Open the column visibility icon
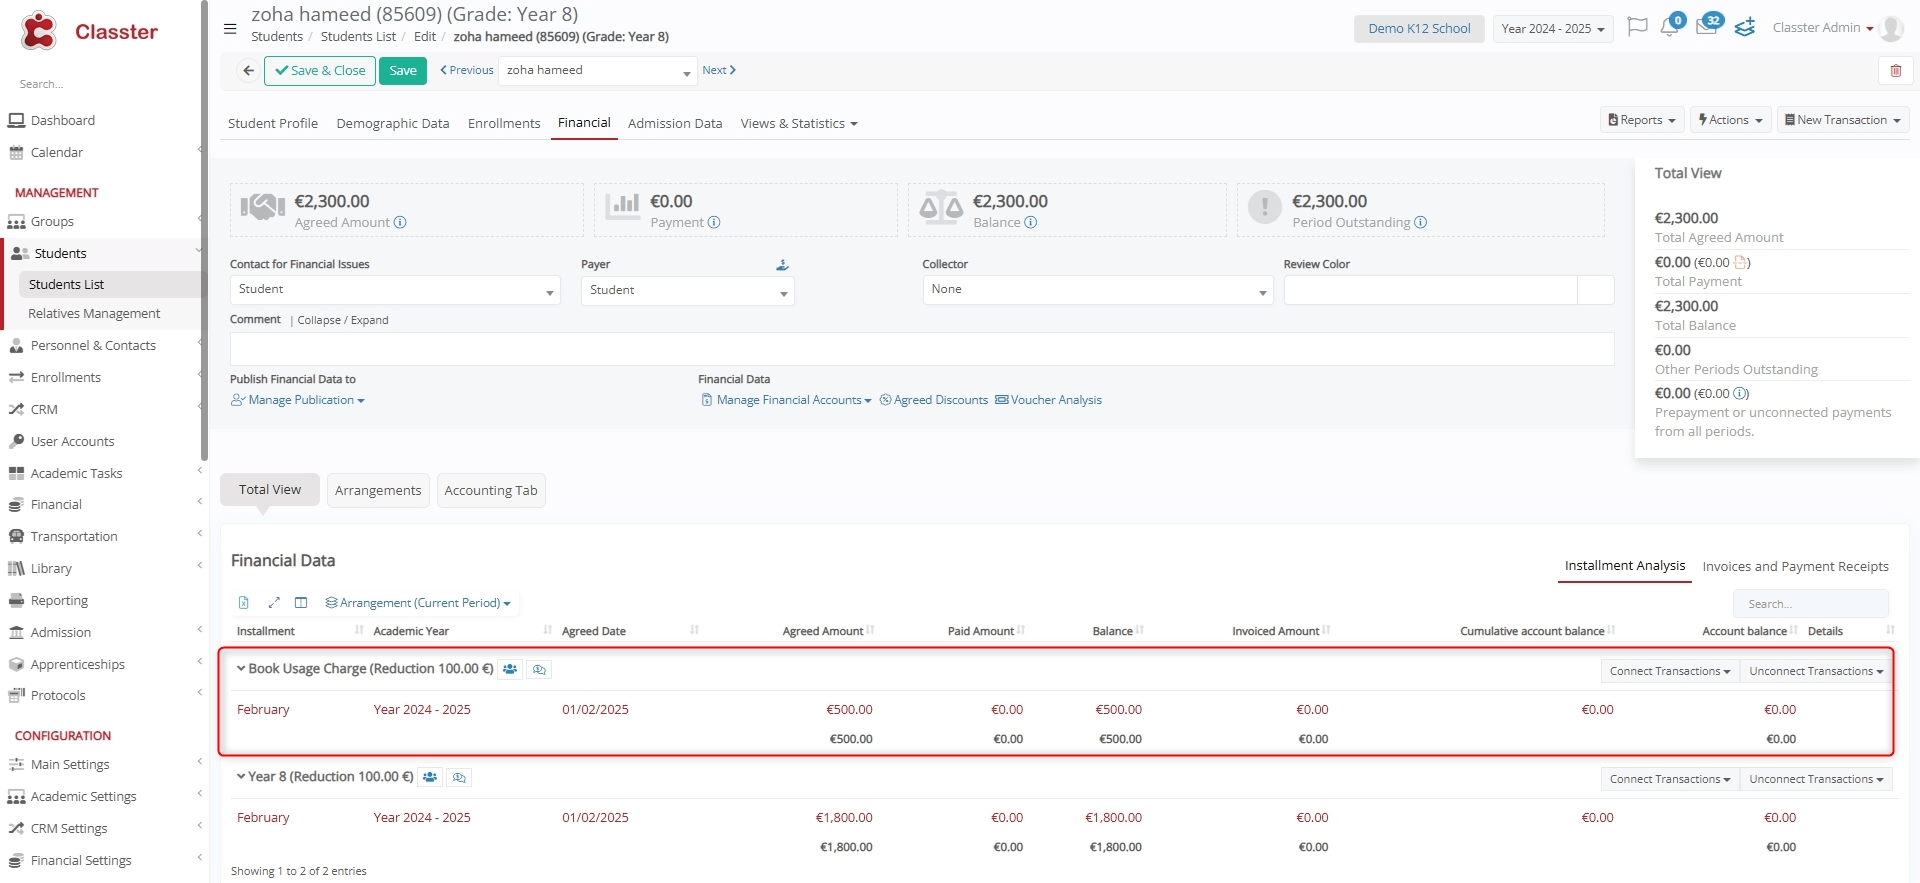This screenshot has width=1920, height=883. click(301, 603)
